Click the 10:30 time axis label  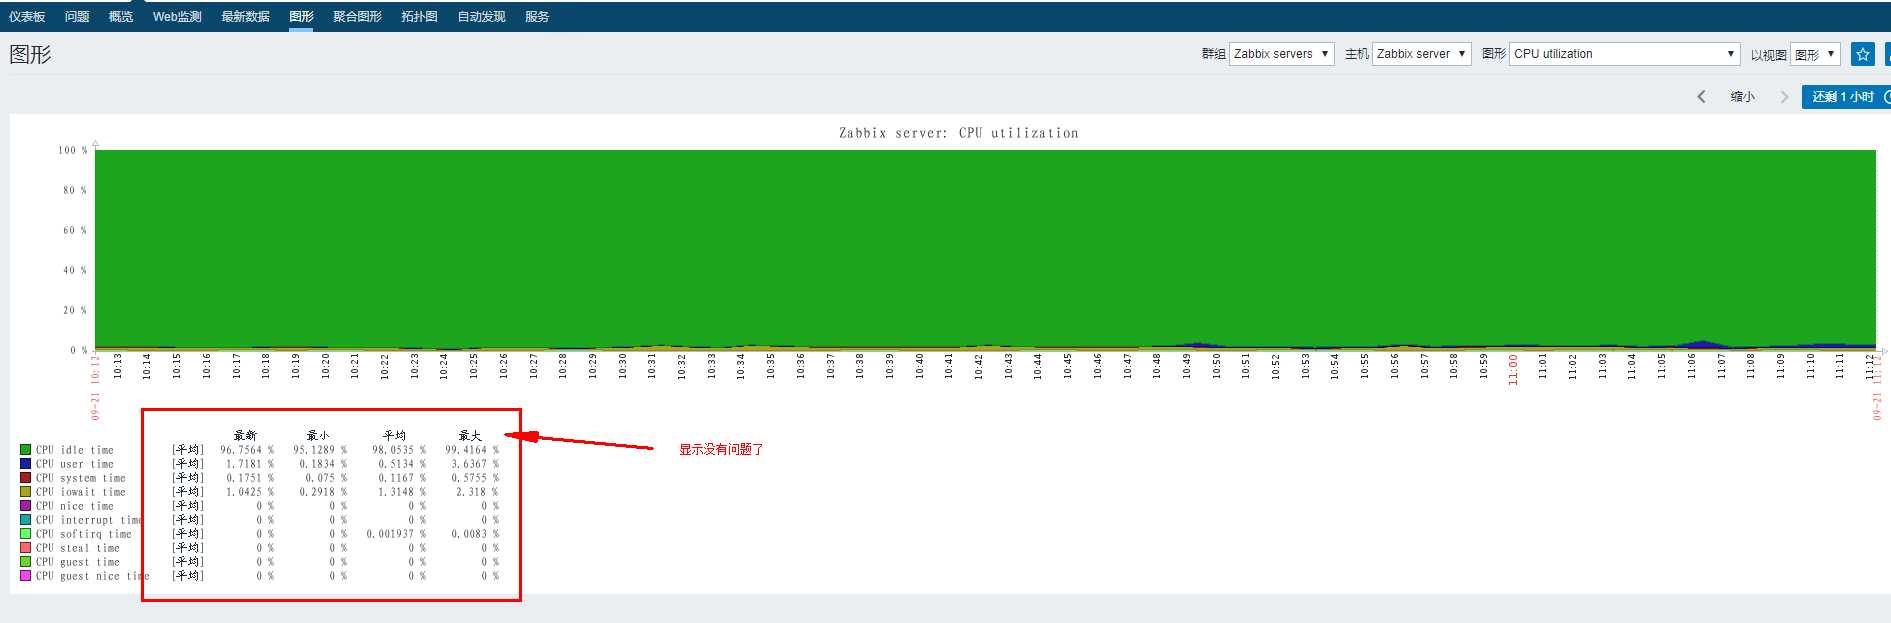coord(622,366)
